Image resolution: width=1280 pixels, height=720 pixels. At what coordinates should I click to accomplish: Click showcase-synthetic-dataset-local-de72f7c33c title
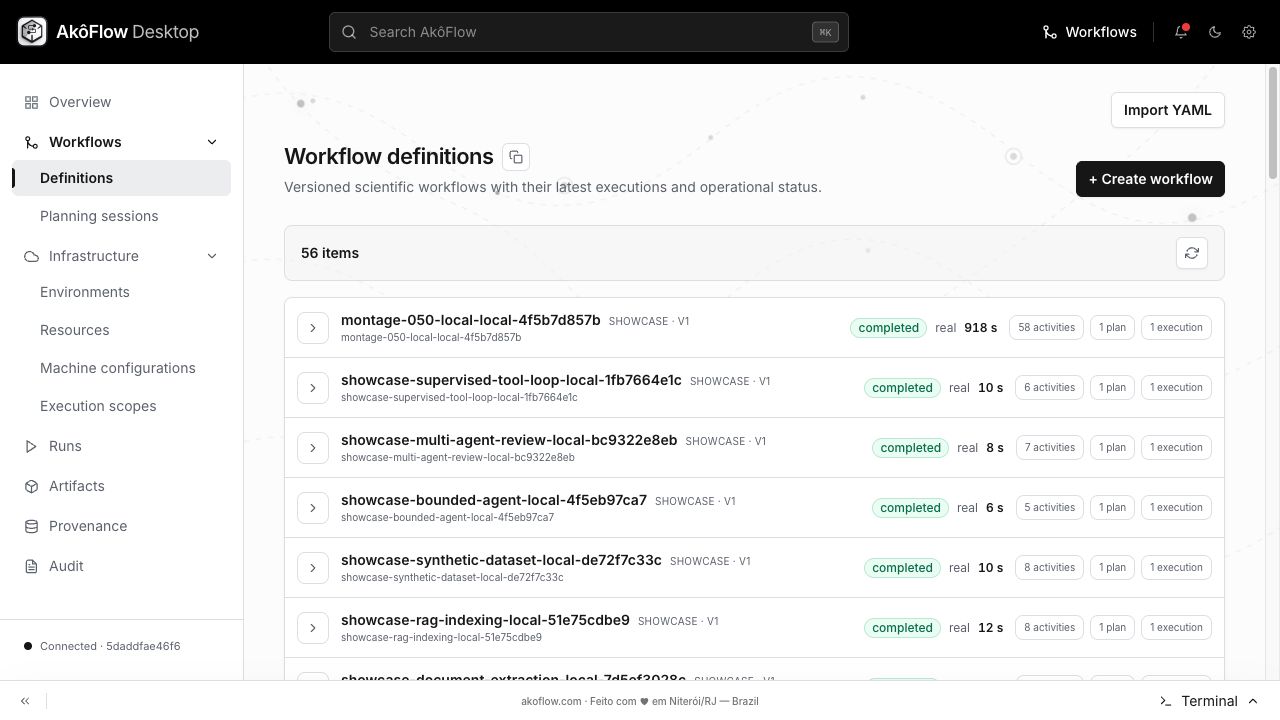tap(501, 560)
